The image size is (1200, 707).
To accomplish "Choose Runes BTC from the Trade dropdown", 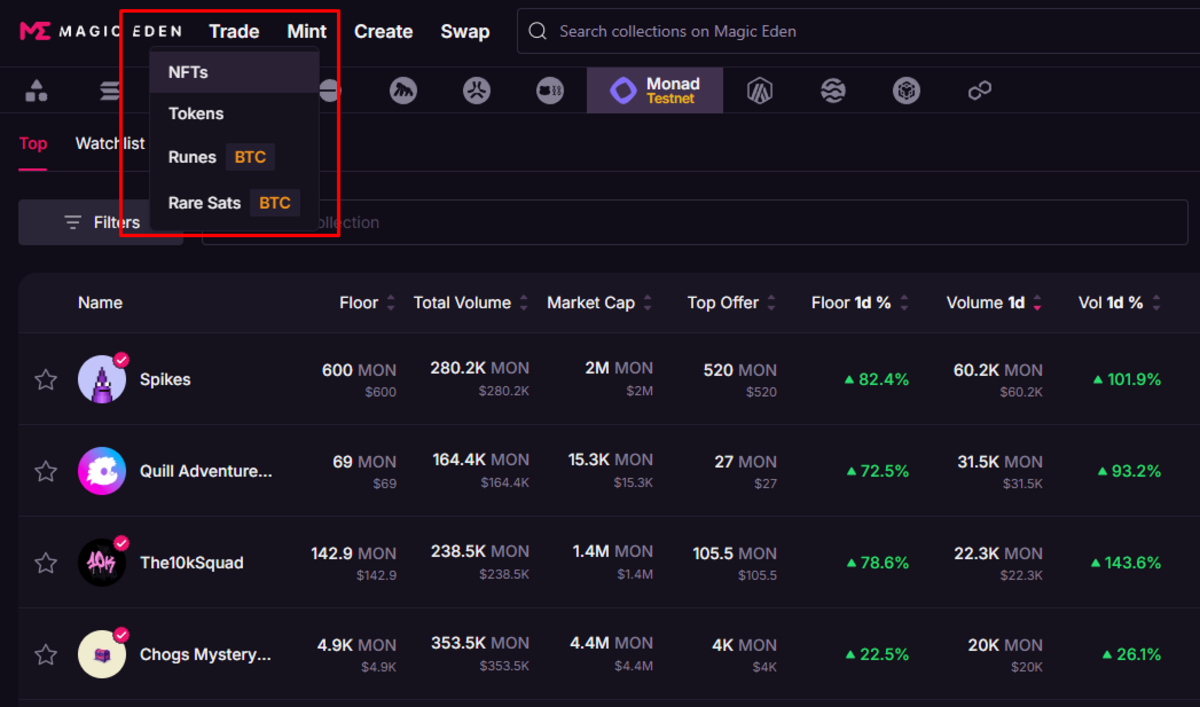I will (234, 157).
